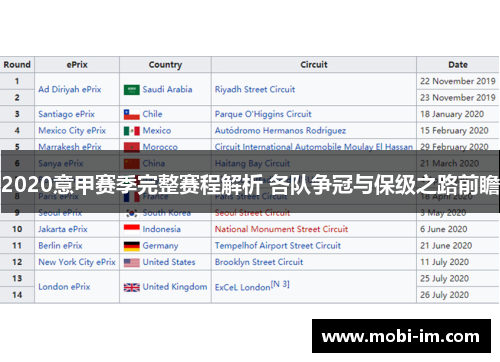This screenshot has width=500, height=362.
Task: Open the United States country link
Action: 169,262
